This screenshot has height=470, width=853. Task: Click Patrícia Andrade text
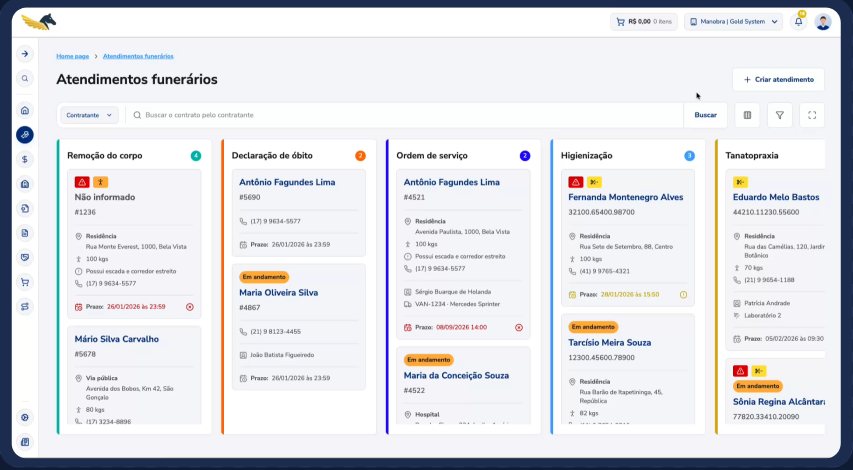767,304
